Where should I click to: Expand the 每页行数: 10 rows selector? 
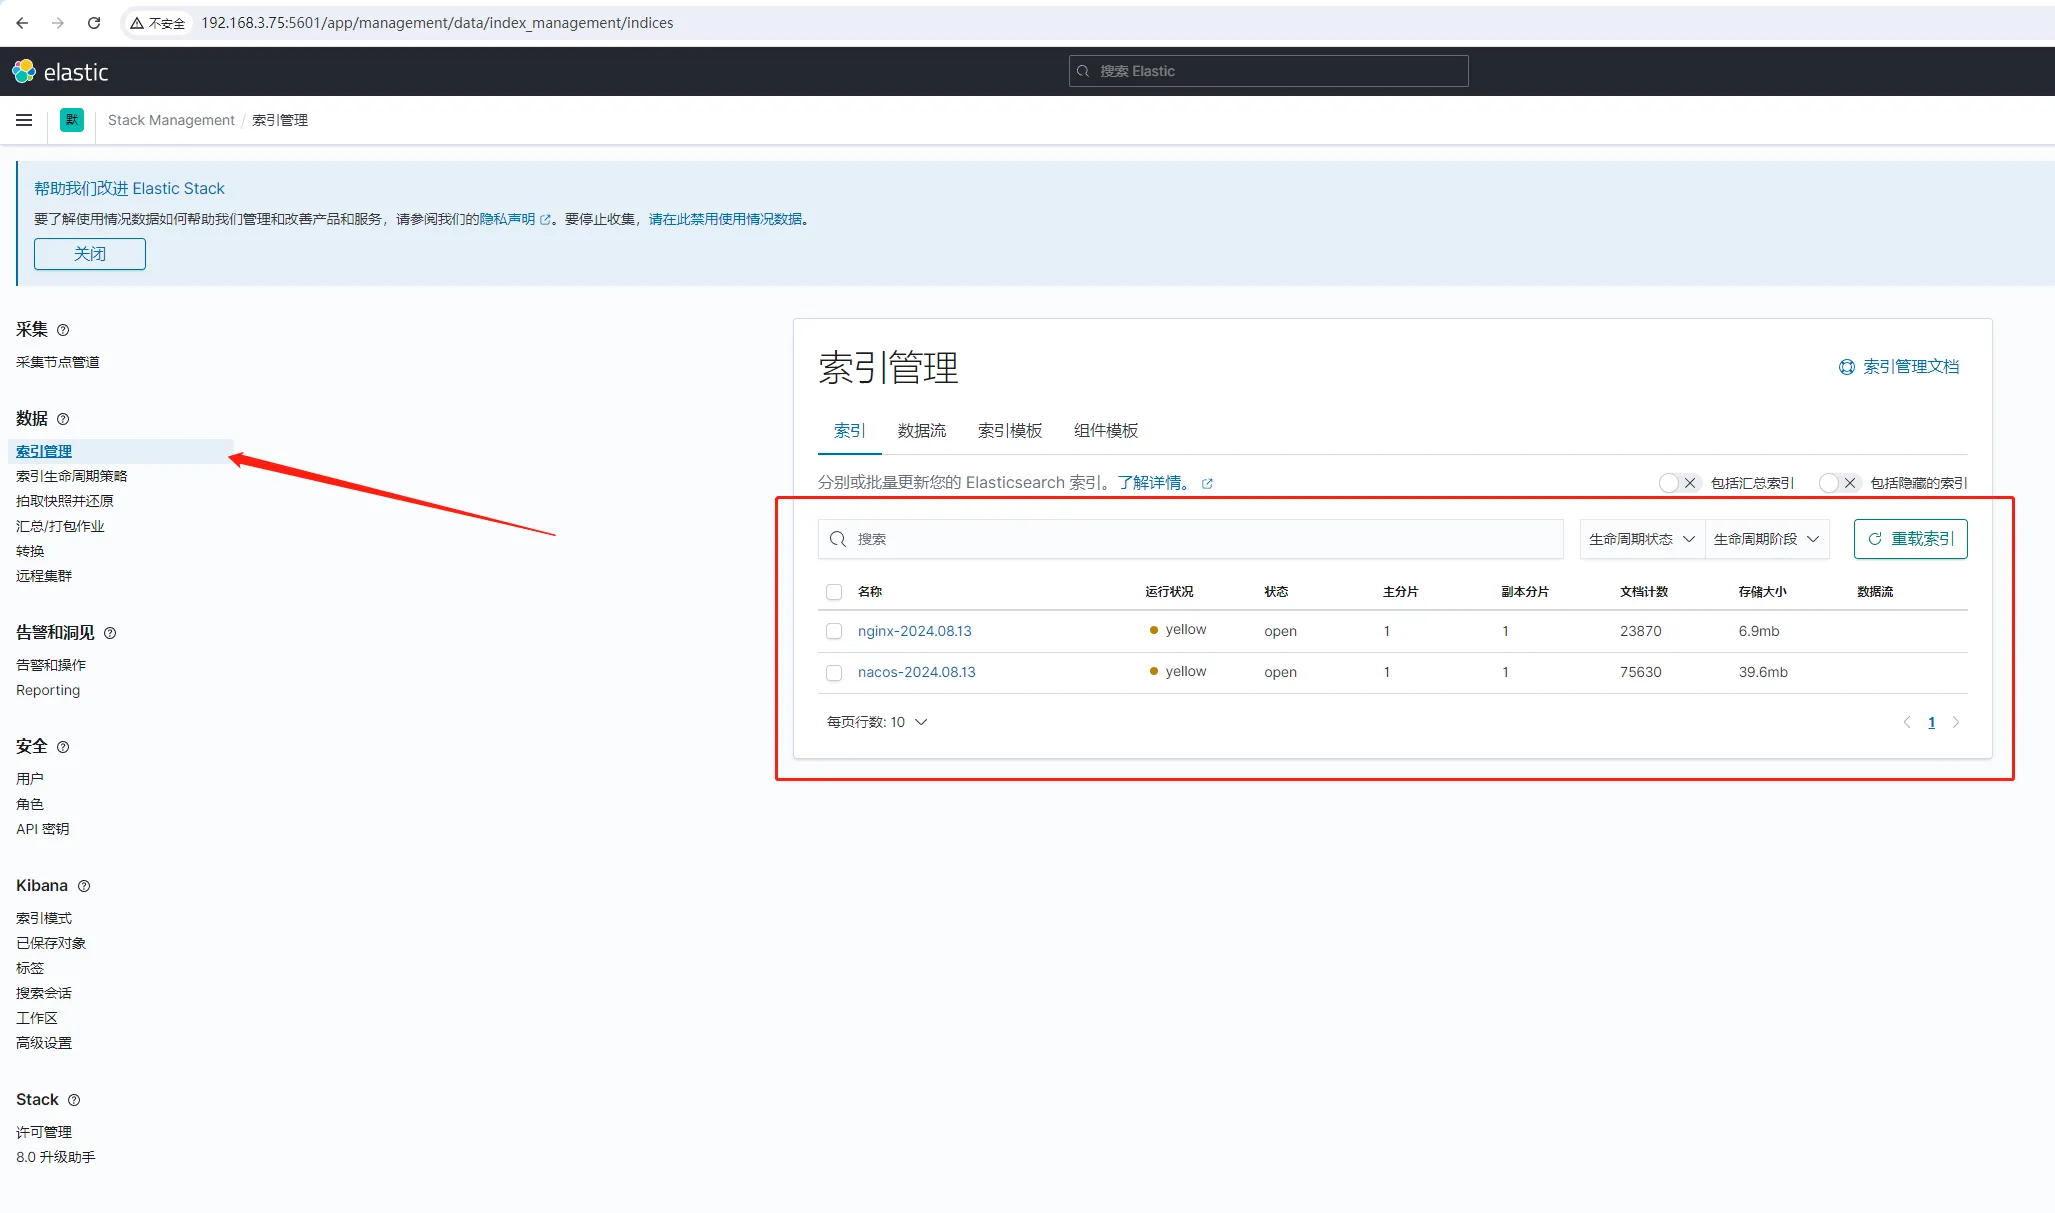877,722
